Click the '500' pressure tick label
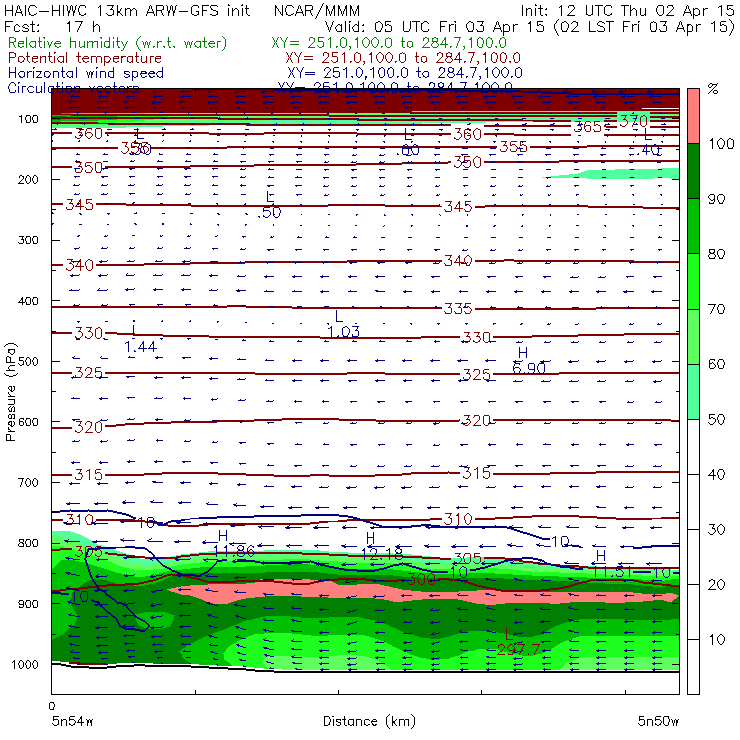 pyautogui.click(x=28, y=361)
